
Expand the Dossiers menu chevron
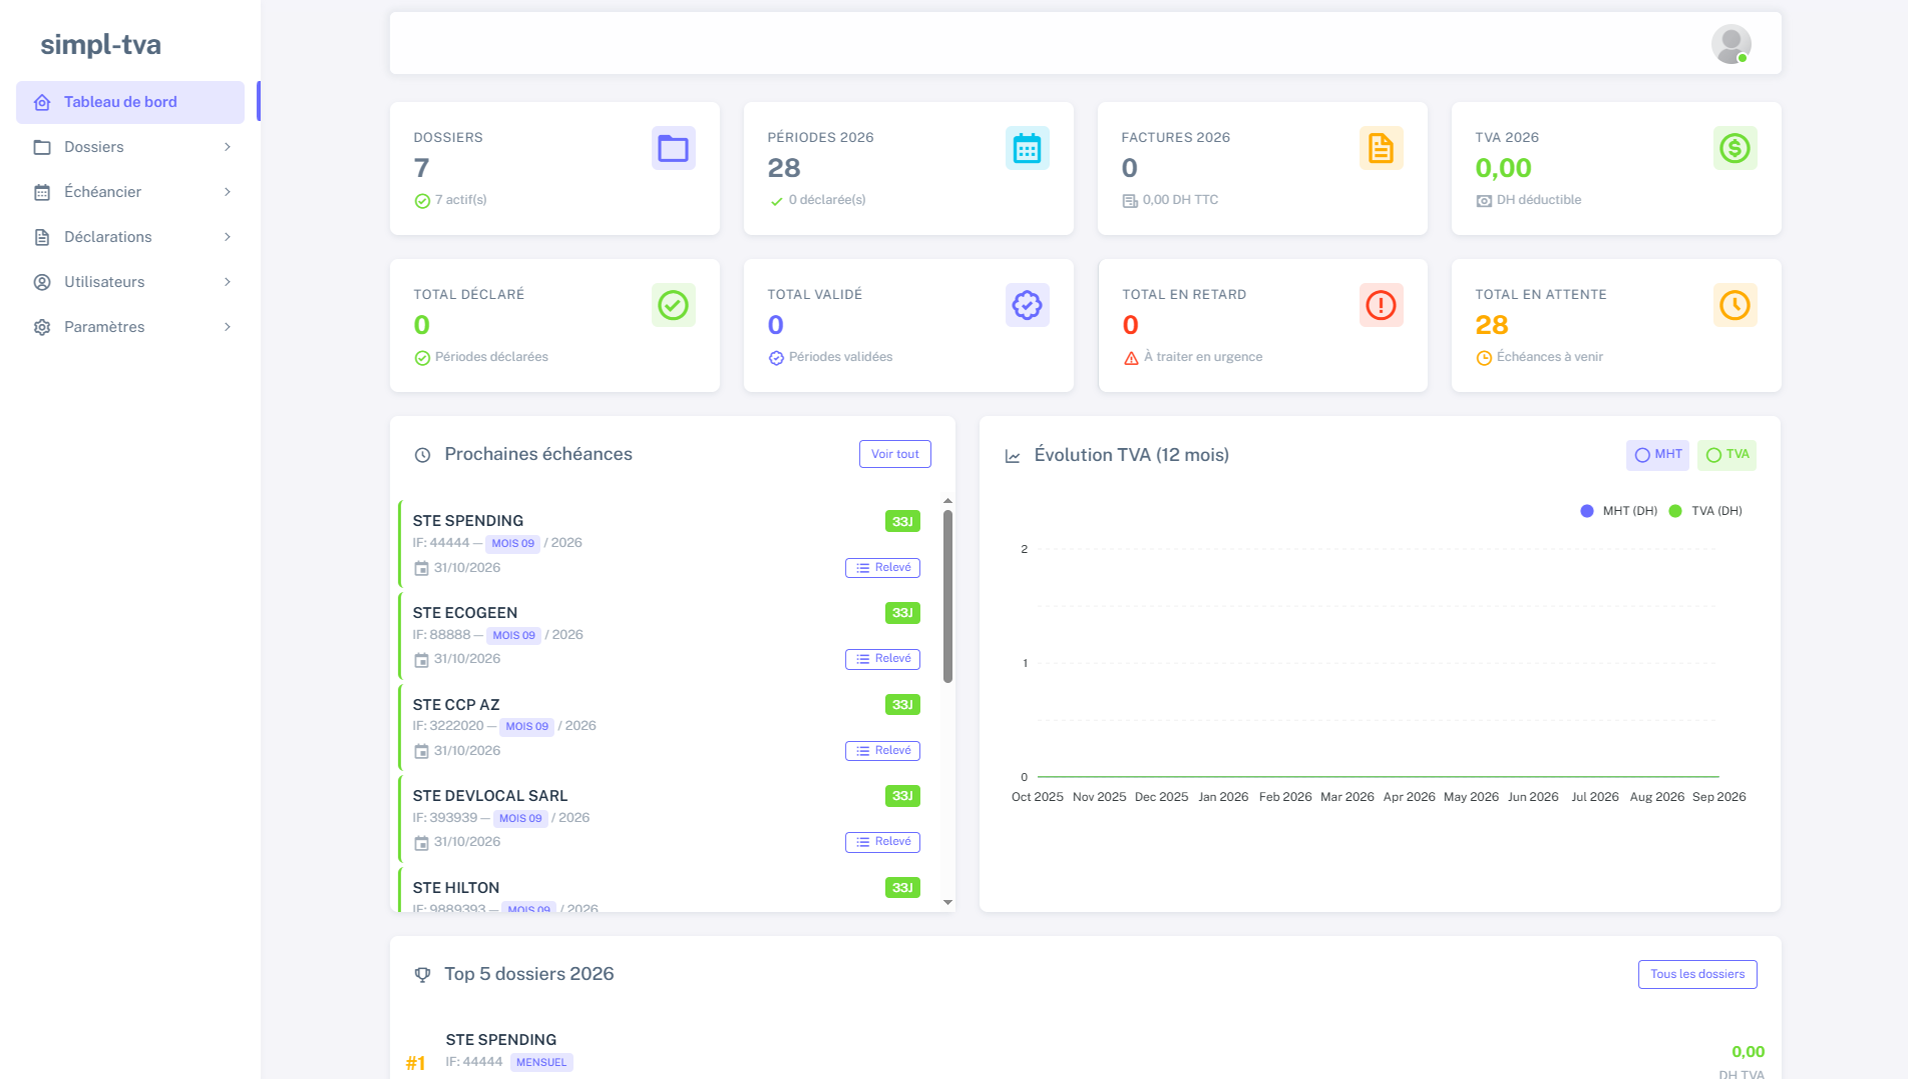[x=228, y=147]
